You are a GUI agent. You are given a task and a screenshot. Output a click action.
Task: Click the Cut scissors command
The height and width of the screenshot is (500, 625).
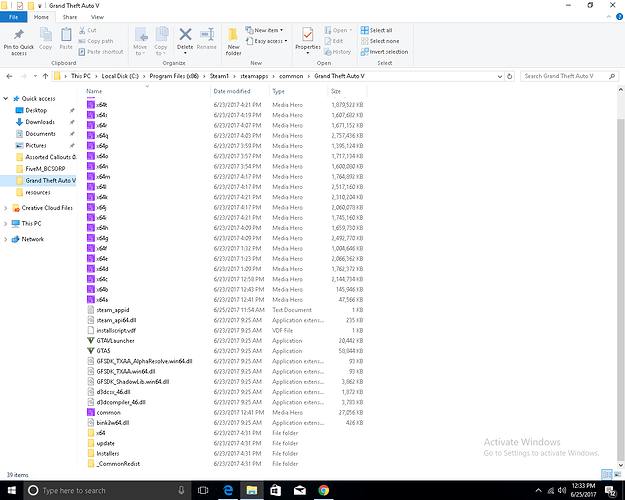tap(87, 30)
